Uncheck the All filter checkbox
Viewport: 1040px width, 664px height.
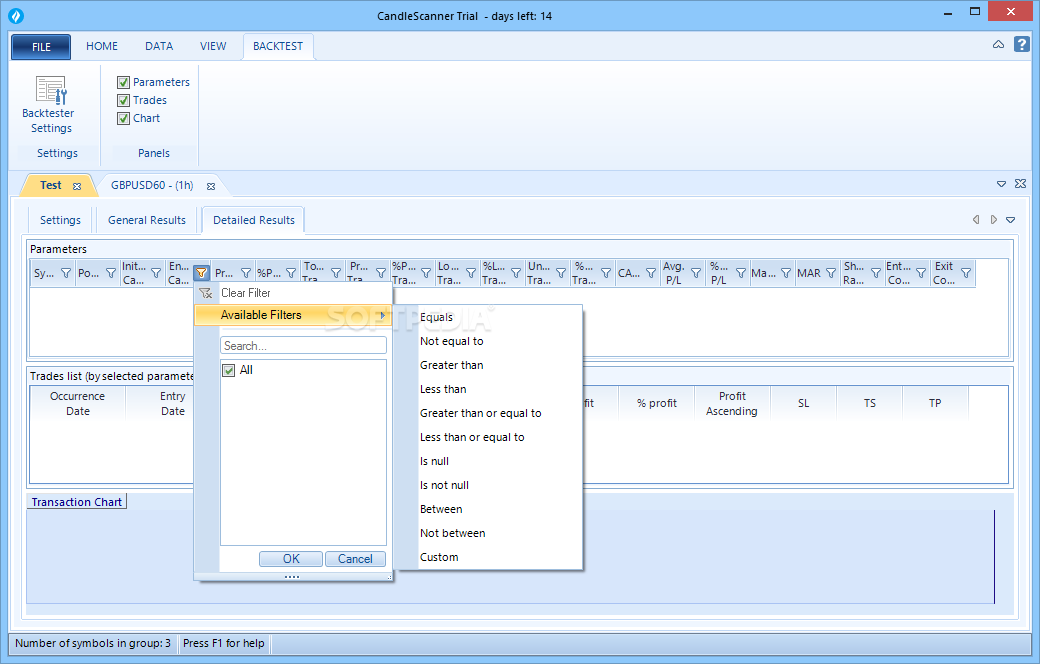(x=229, y=370)
